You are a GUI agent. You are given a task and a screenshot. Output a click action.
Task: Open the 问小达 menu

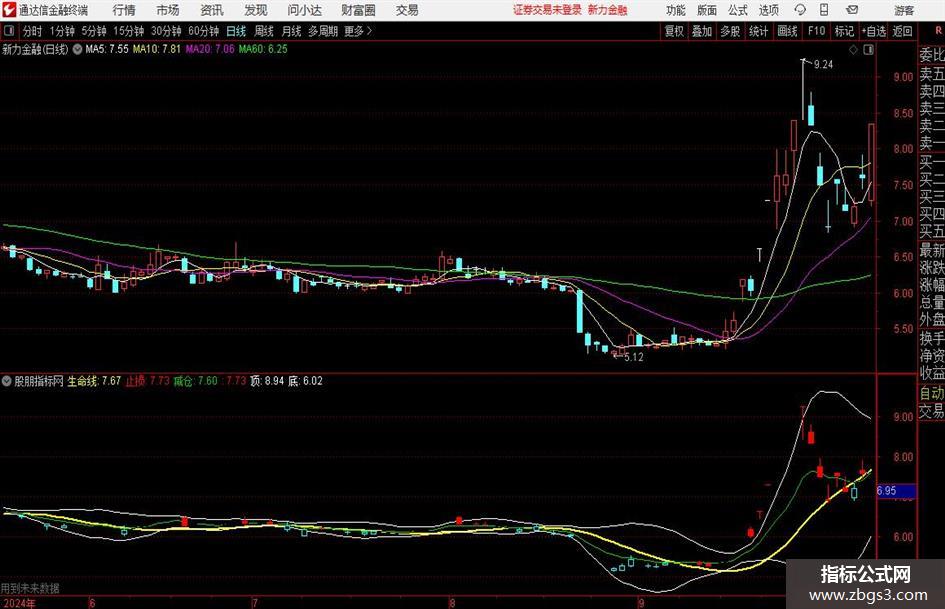(304, 10)
